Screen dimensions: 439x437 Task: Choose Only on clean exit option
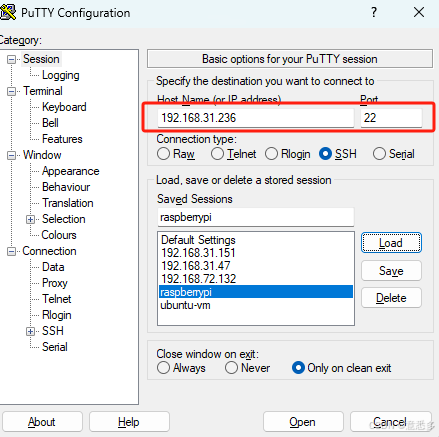point(298,368)
